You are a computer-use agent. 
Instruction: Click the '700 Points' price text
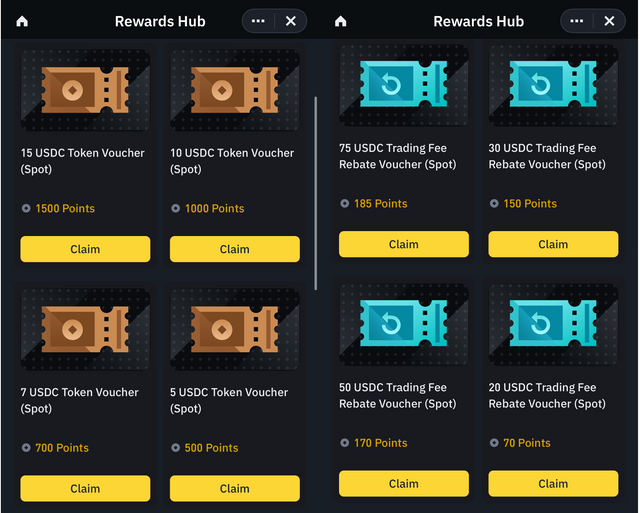(62, 448)
